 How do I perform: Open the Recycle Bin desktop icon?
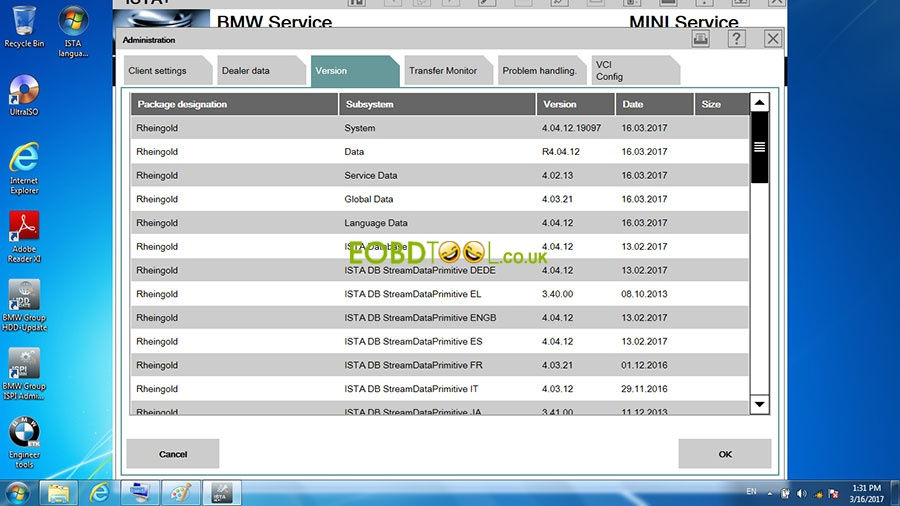click(24, 26)
